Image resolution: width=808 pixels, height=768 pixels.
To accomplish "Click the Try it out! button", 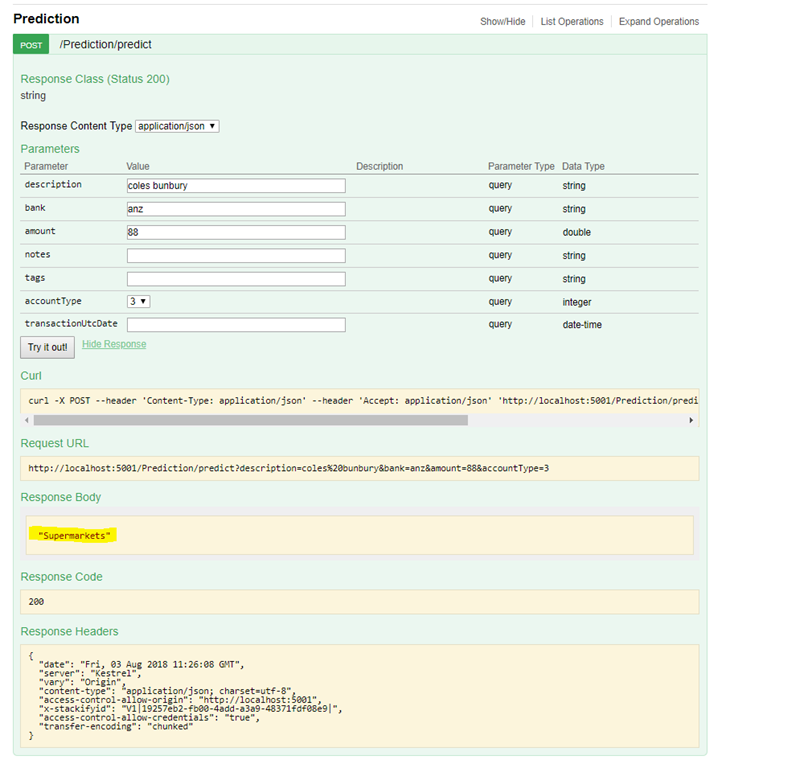I will coord(47,347).
